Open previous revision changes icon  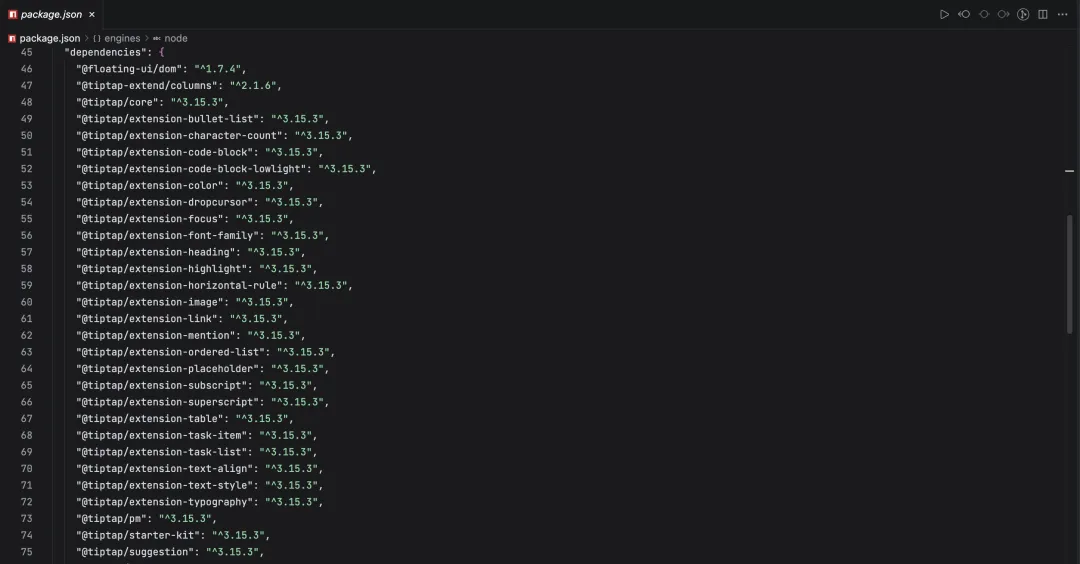click(x=964, y=14)
